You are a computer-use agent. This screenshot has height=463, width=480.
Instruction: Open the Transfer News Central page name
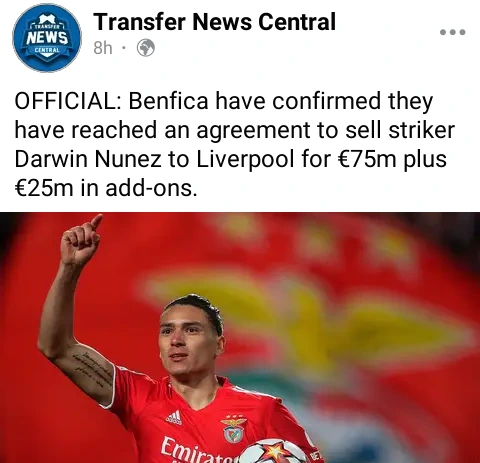point(215,22)
